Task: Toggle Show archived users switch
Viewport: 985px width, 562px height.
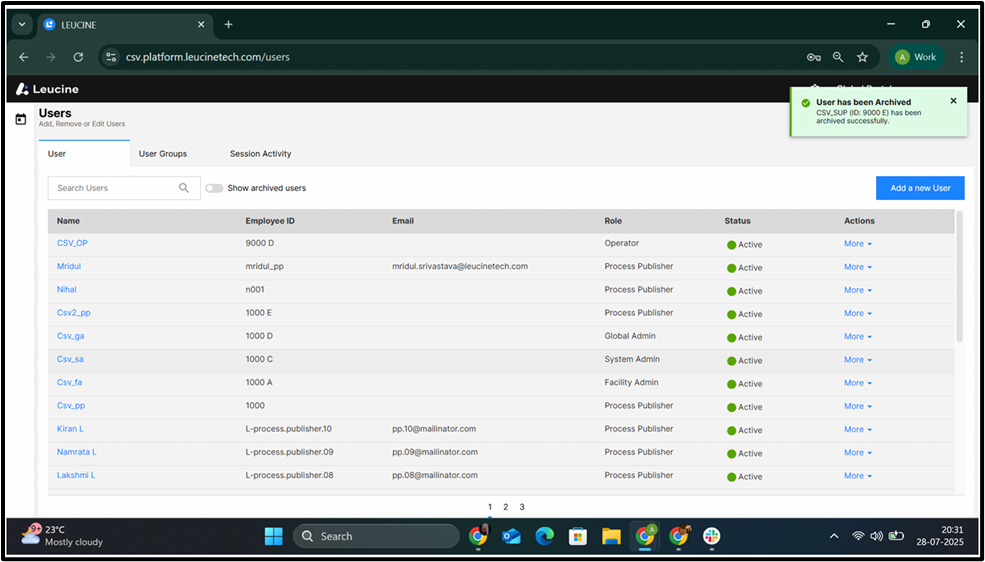Action: tap(214, 188)
